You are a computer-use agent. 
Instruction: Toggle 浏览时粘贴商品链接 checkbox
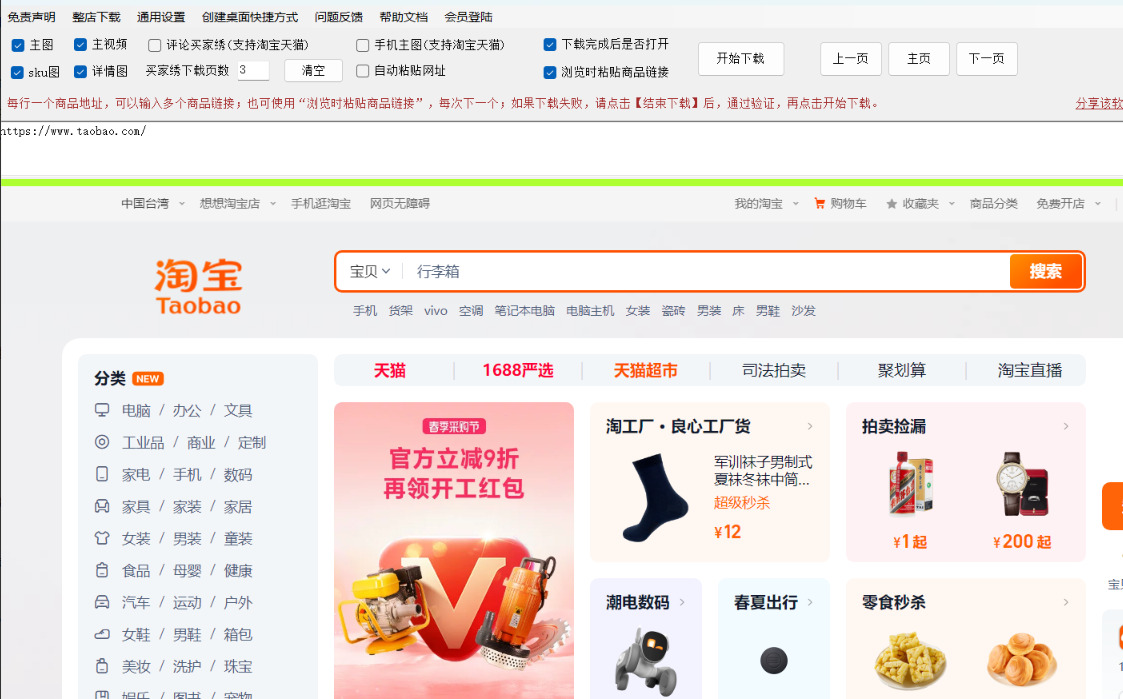coord(549,72)
